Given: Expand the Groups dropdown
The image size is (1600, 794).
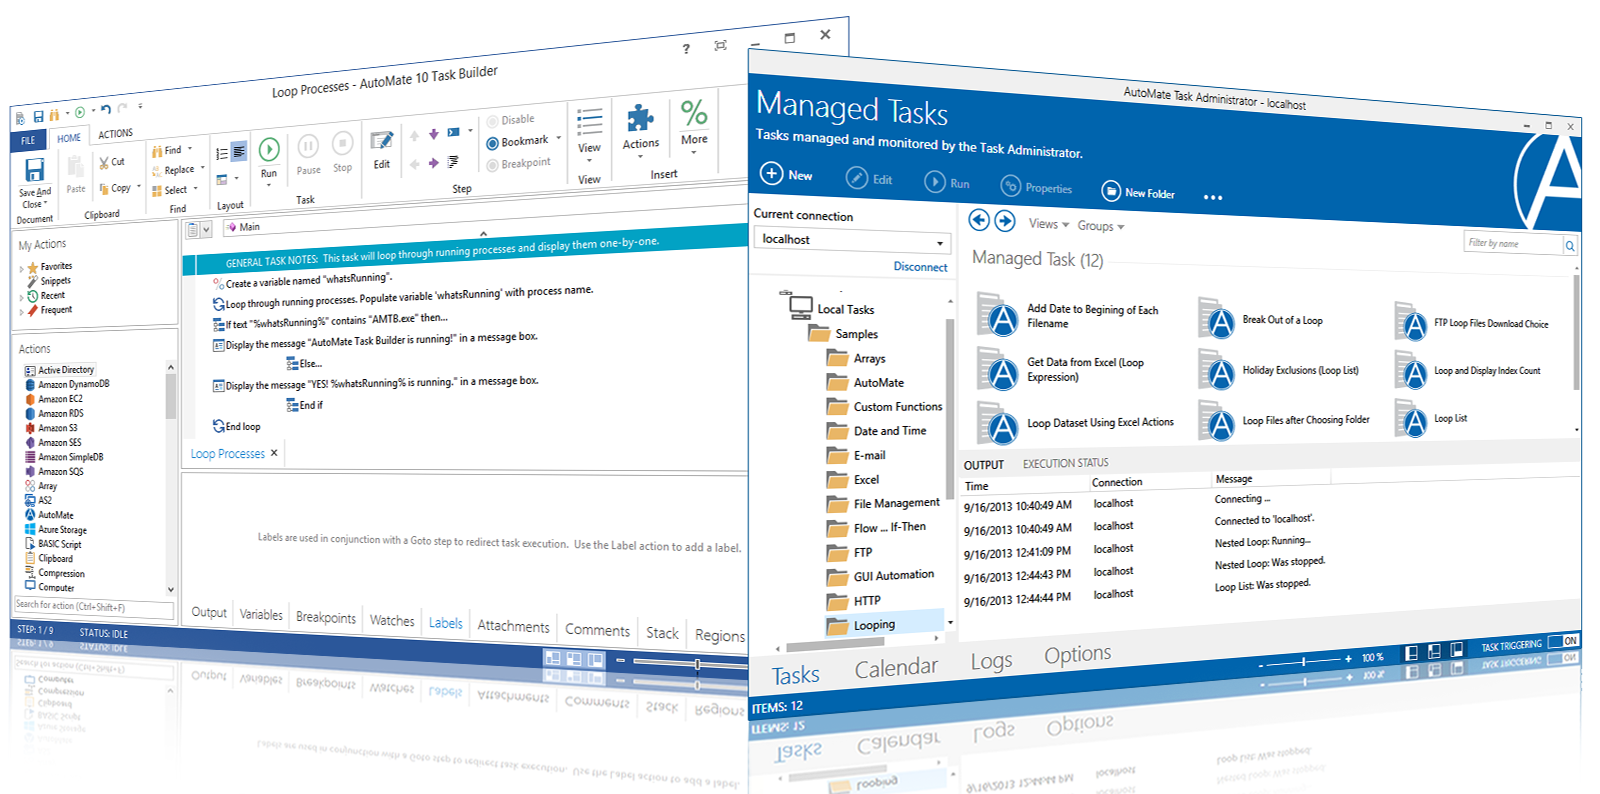Looking at the screenshot, I should coord(1100,226).
